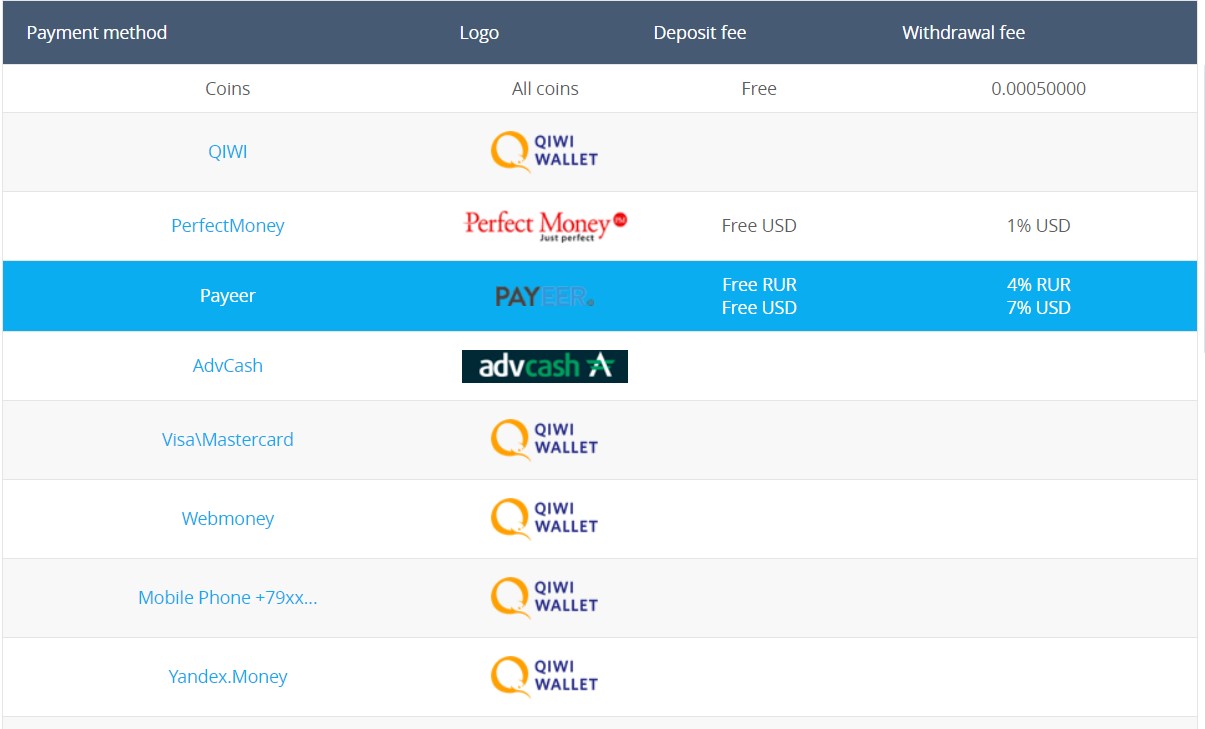Click the QIWI Wallet logo in Mobile Phone row
The width and height of the screenshot is (1205, 729).
click(544, 598)
